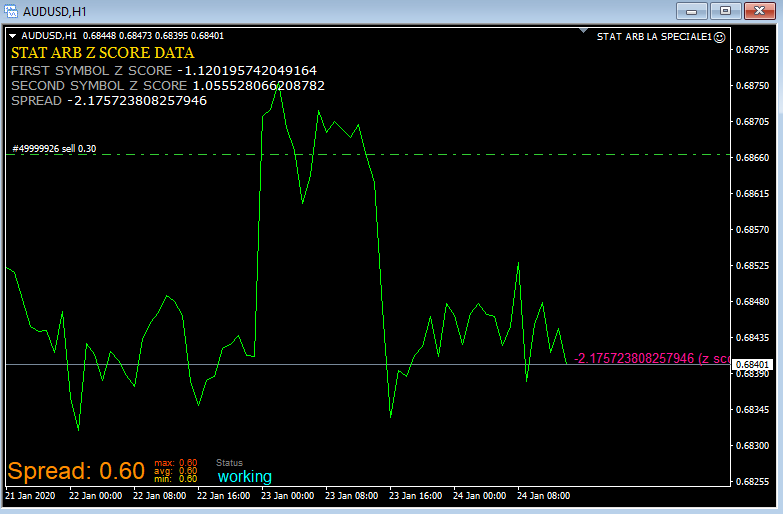The image size is (783, 514).
Task: Click the 24 Jan 08:00 time axis label
Action: point(543,496)
